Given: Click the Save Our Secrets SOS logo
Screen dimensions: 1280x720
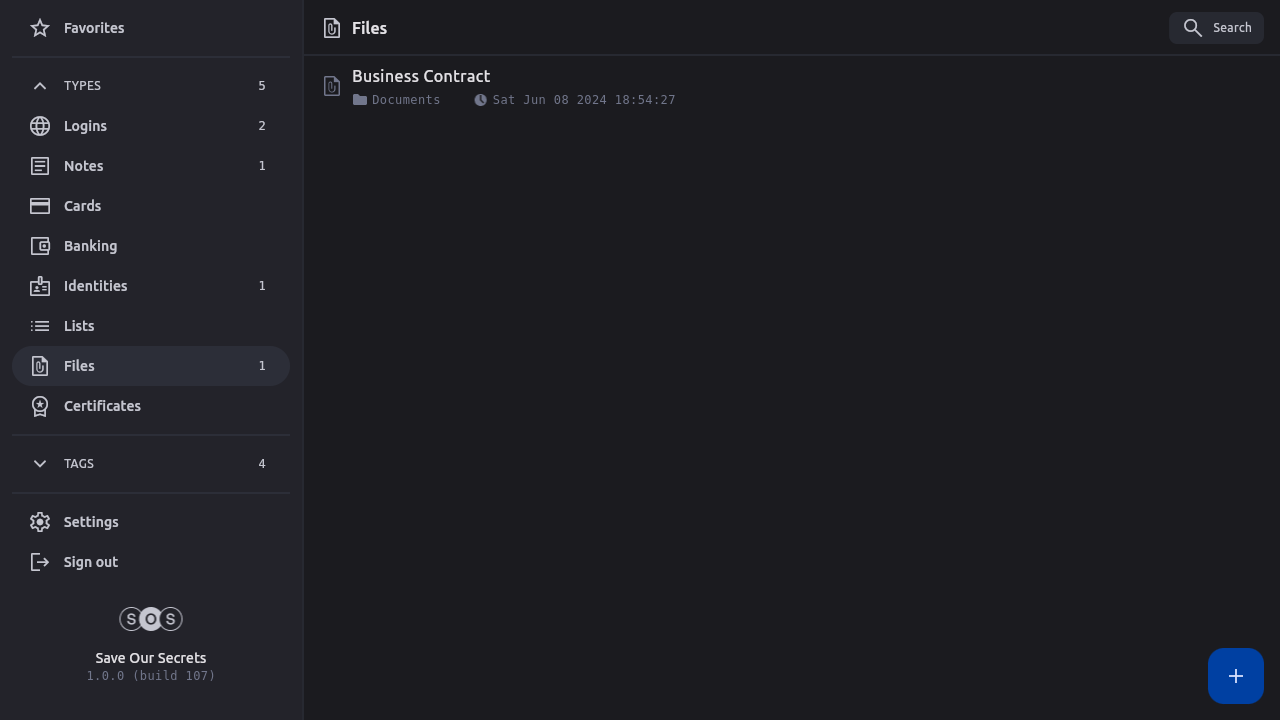Looking at the screenshot, I should (x=151, y=619).
